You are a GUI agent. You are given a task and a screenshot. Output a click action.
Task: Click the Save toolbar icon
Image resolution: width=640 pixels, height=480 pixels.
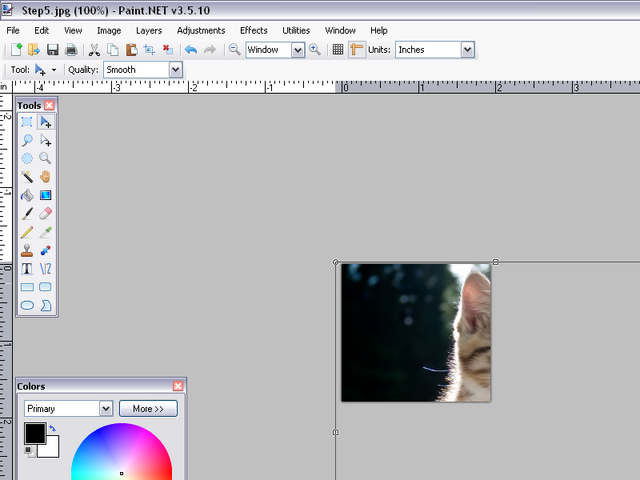pos(53,50)
